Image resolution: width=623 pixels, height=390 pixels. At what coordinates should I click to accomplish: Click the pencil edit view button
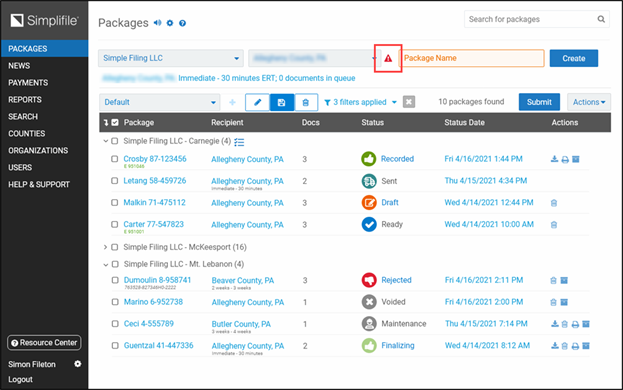point(257,102)
